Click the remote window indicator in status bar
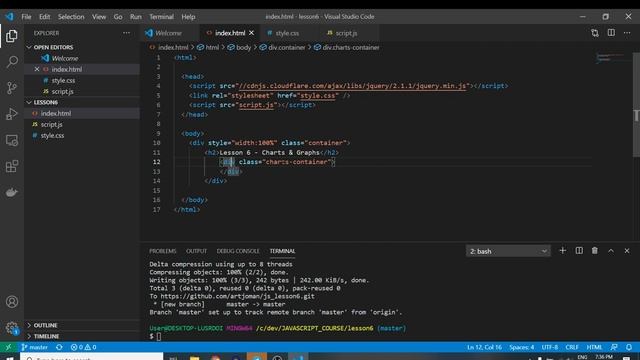 8,347
